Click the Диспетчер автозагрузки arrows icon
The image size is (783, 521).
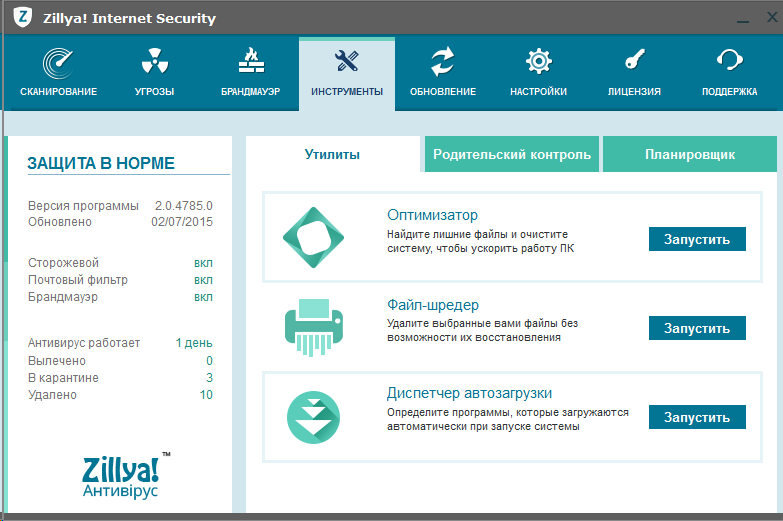point(314,417)
